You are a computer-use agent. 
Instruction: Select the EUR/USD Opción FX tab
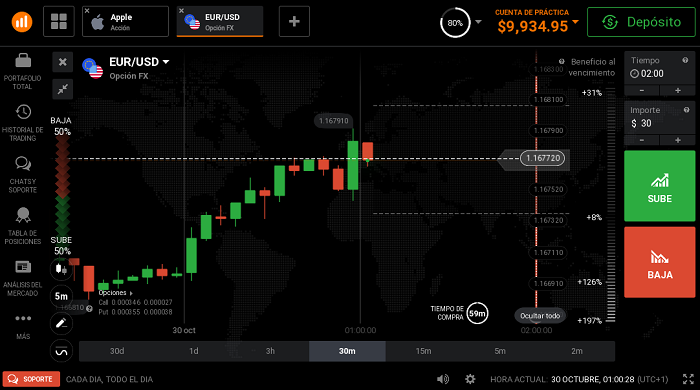click(220, 21)
